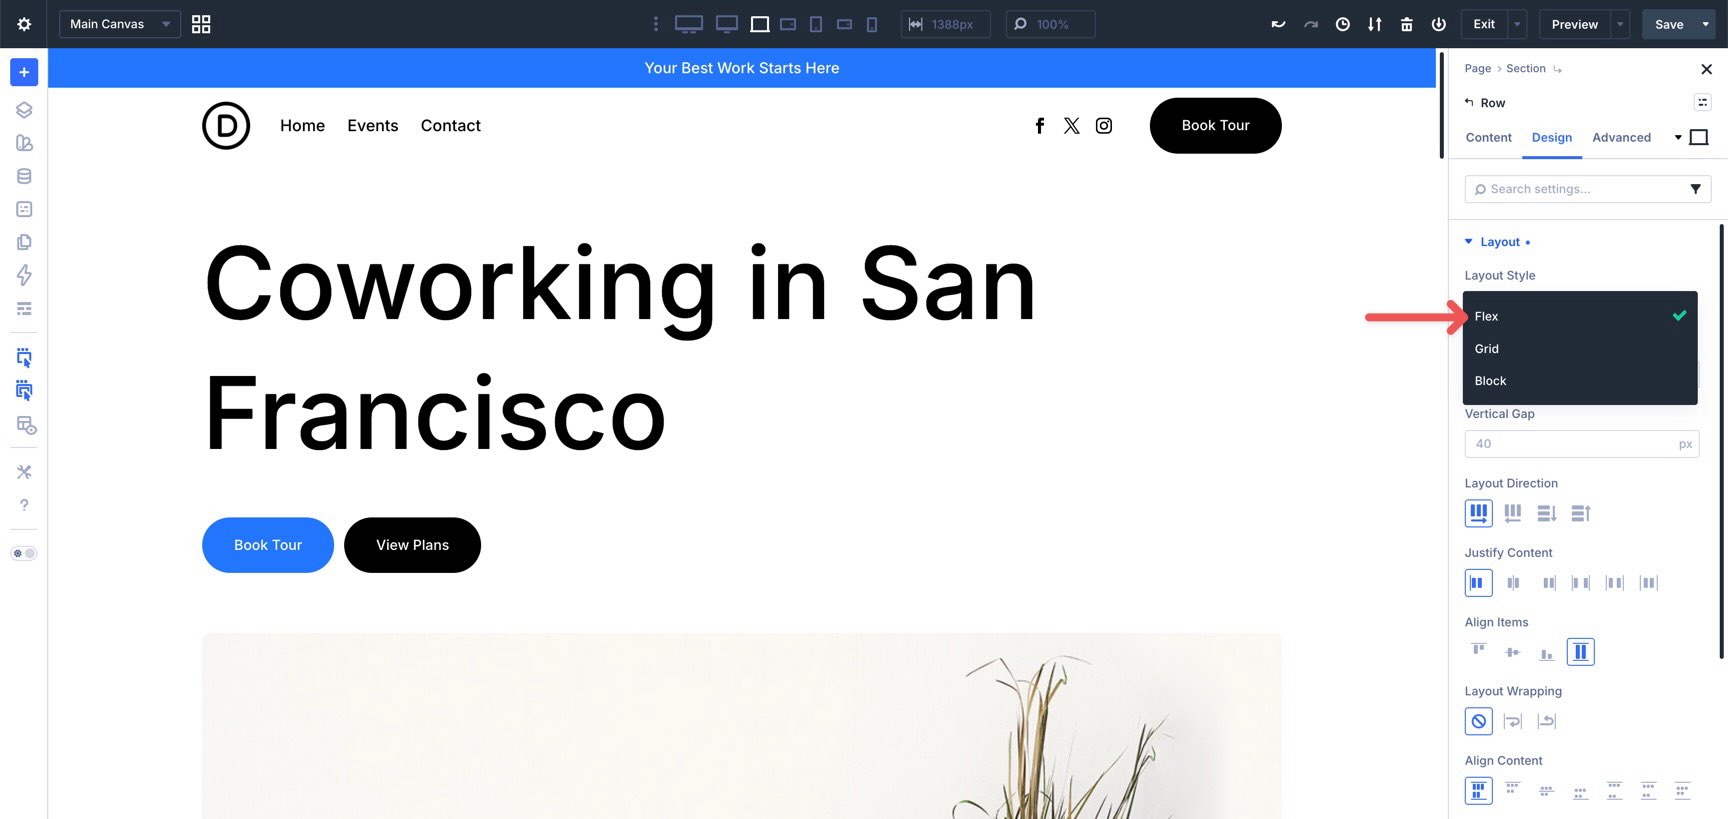Image resolution: width=1728 pixels, height=819 pixels.
Task: Click the Divi logo in the page header
Action: (226, 126)
